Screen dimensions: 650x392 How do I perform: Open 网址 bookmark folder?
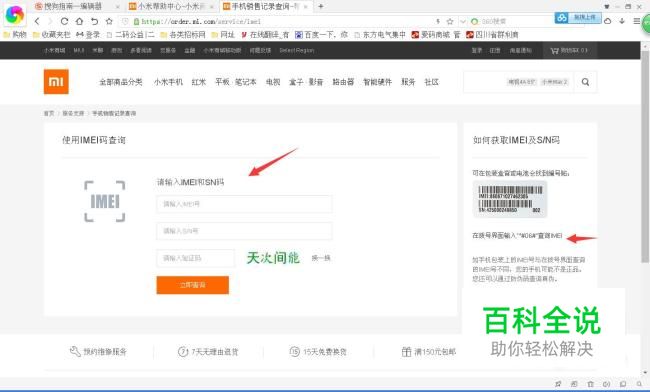pyautogui.click(x=223, y=35)
